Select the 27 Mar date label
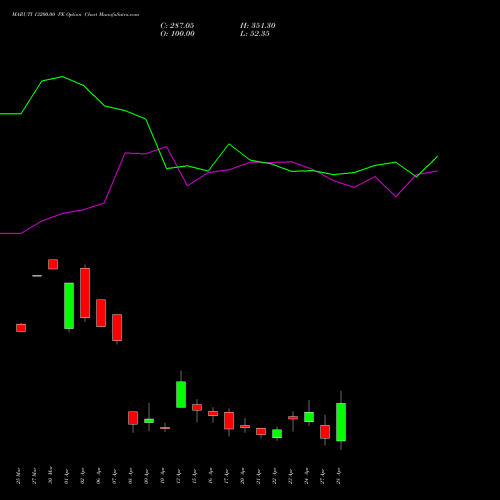Image resolution: width=500 pixels, height=500 pixels. (x=34, y=476)
